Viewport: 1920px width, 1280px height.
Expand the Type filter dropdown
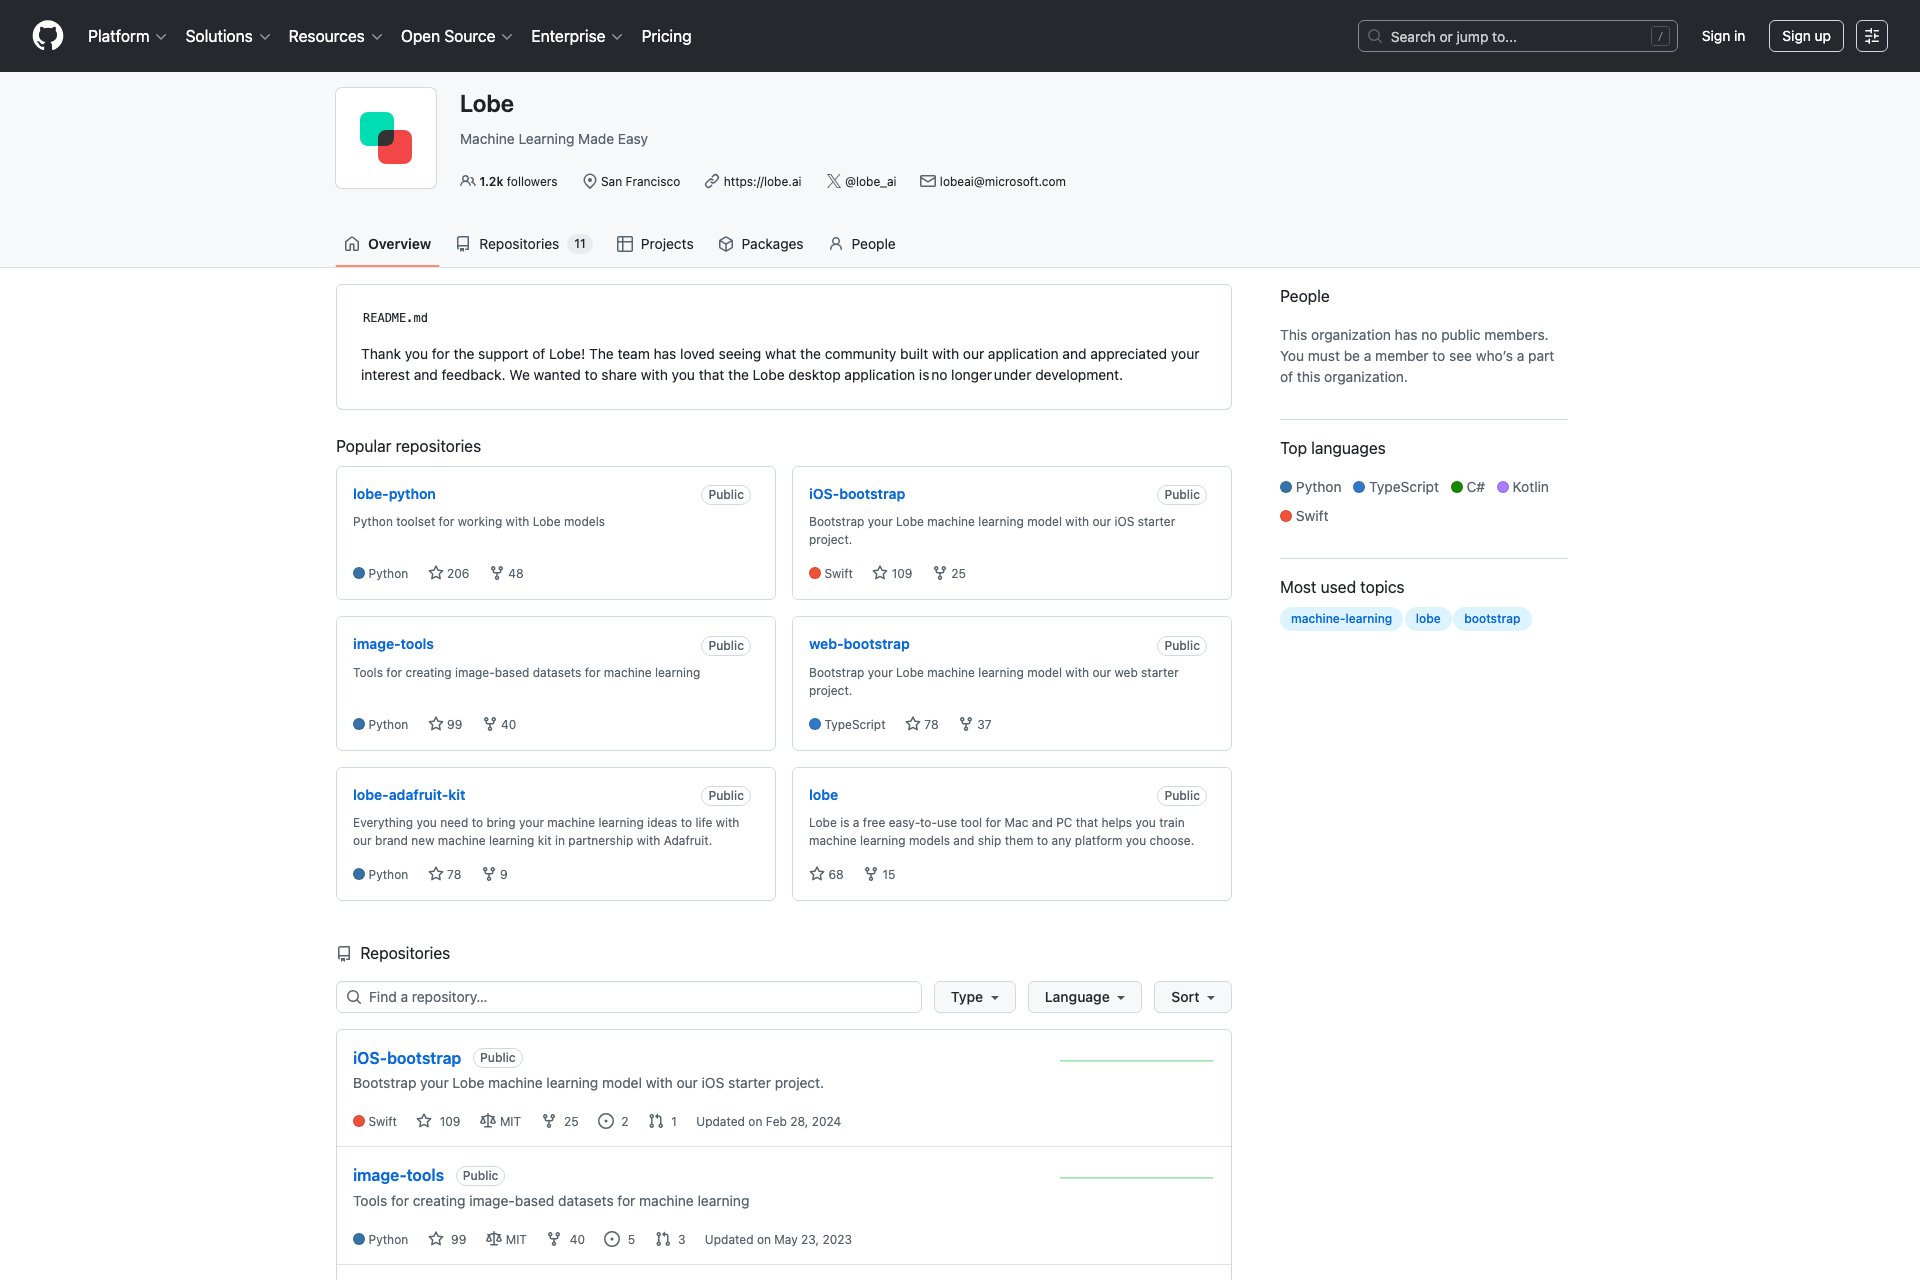(x=974, y=997)
